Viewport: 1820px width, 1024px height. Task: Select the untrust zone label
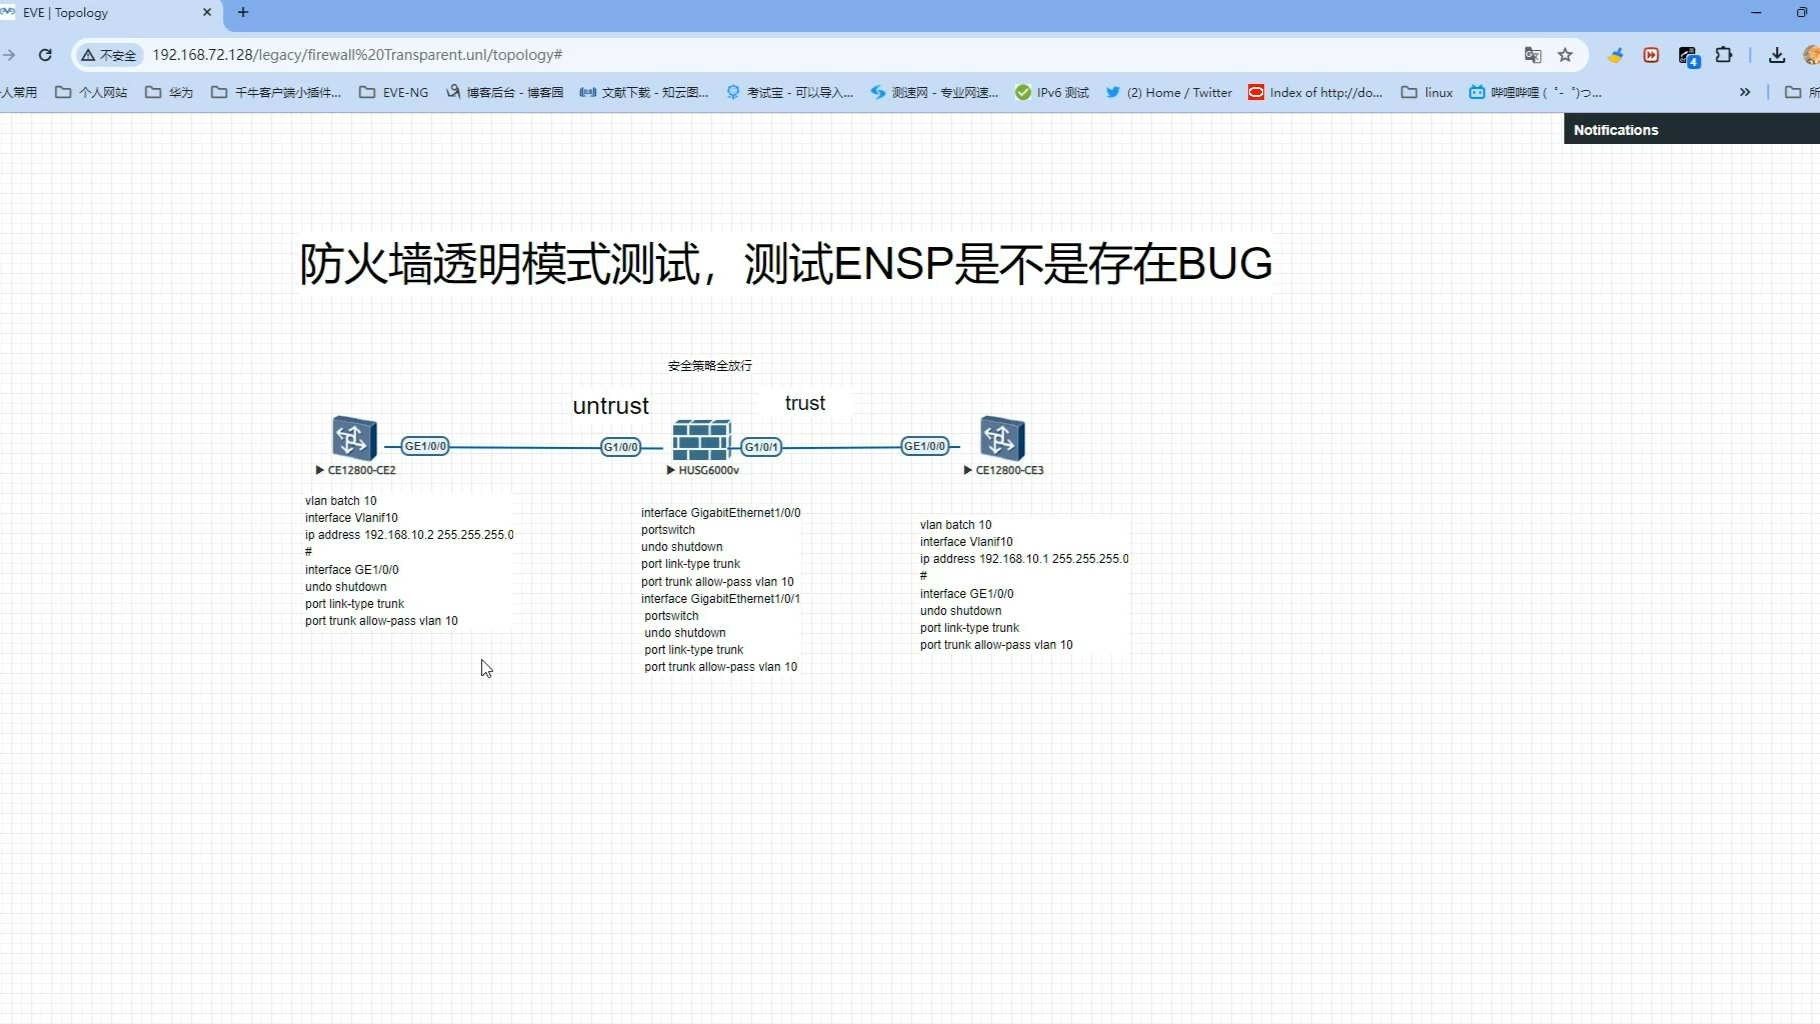pyautogui.click(x=611, y=405)
